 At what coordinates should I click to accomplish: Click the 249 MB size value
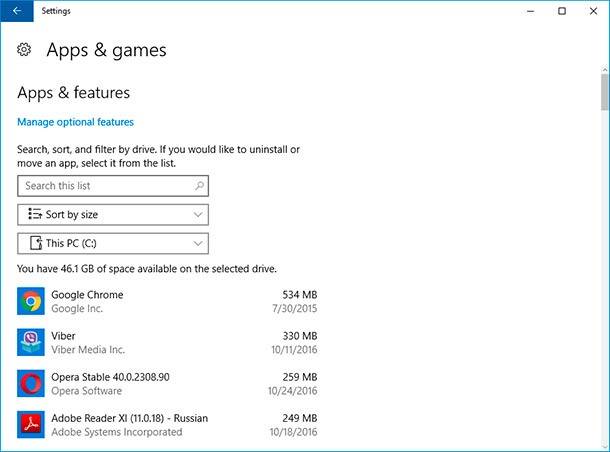pos(300,419)
